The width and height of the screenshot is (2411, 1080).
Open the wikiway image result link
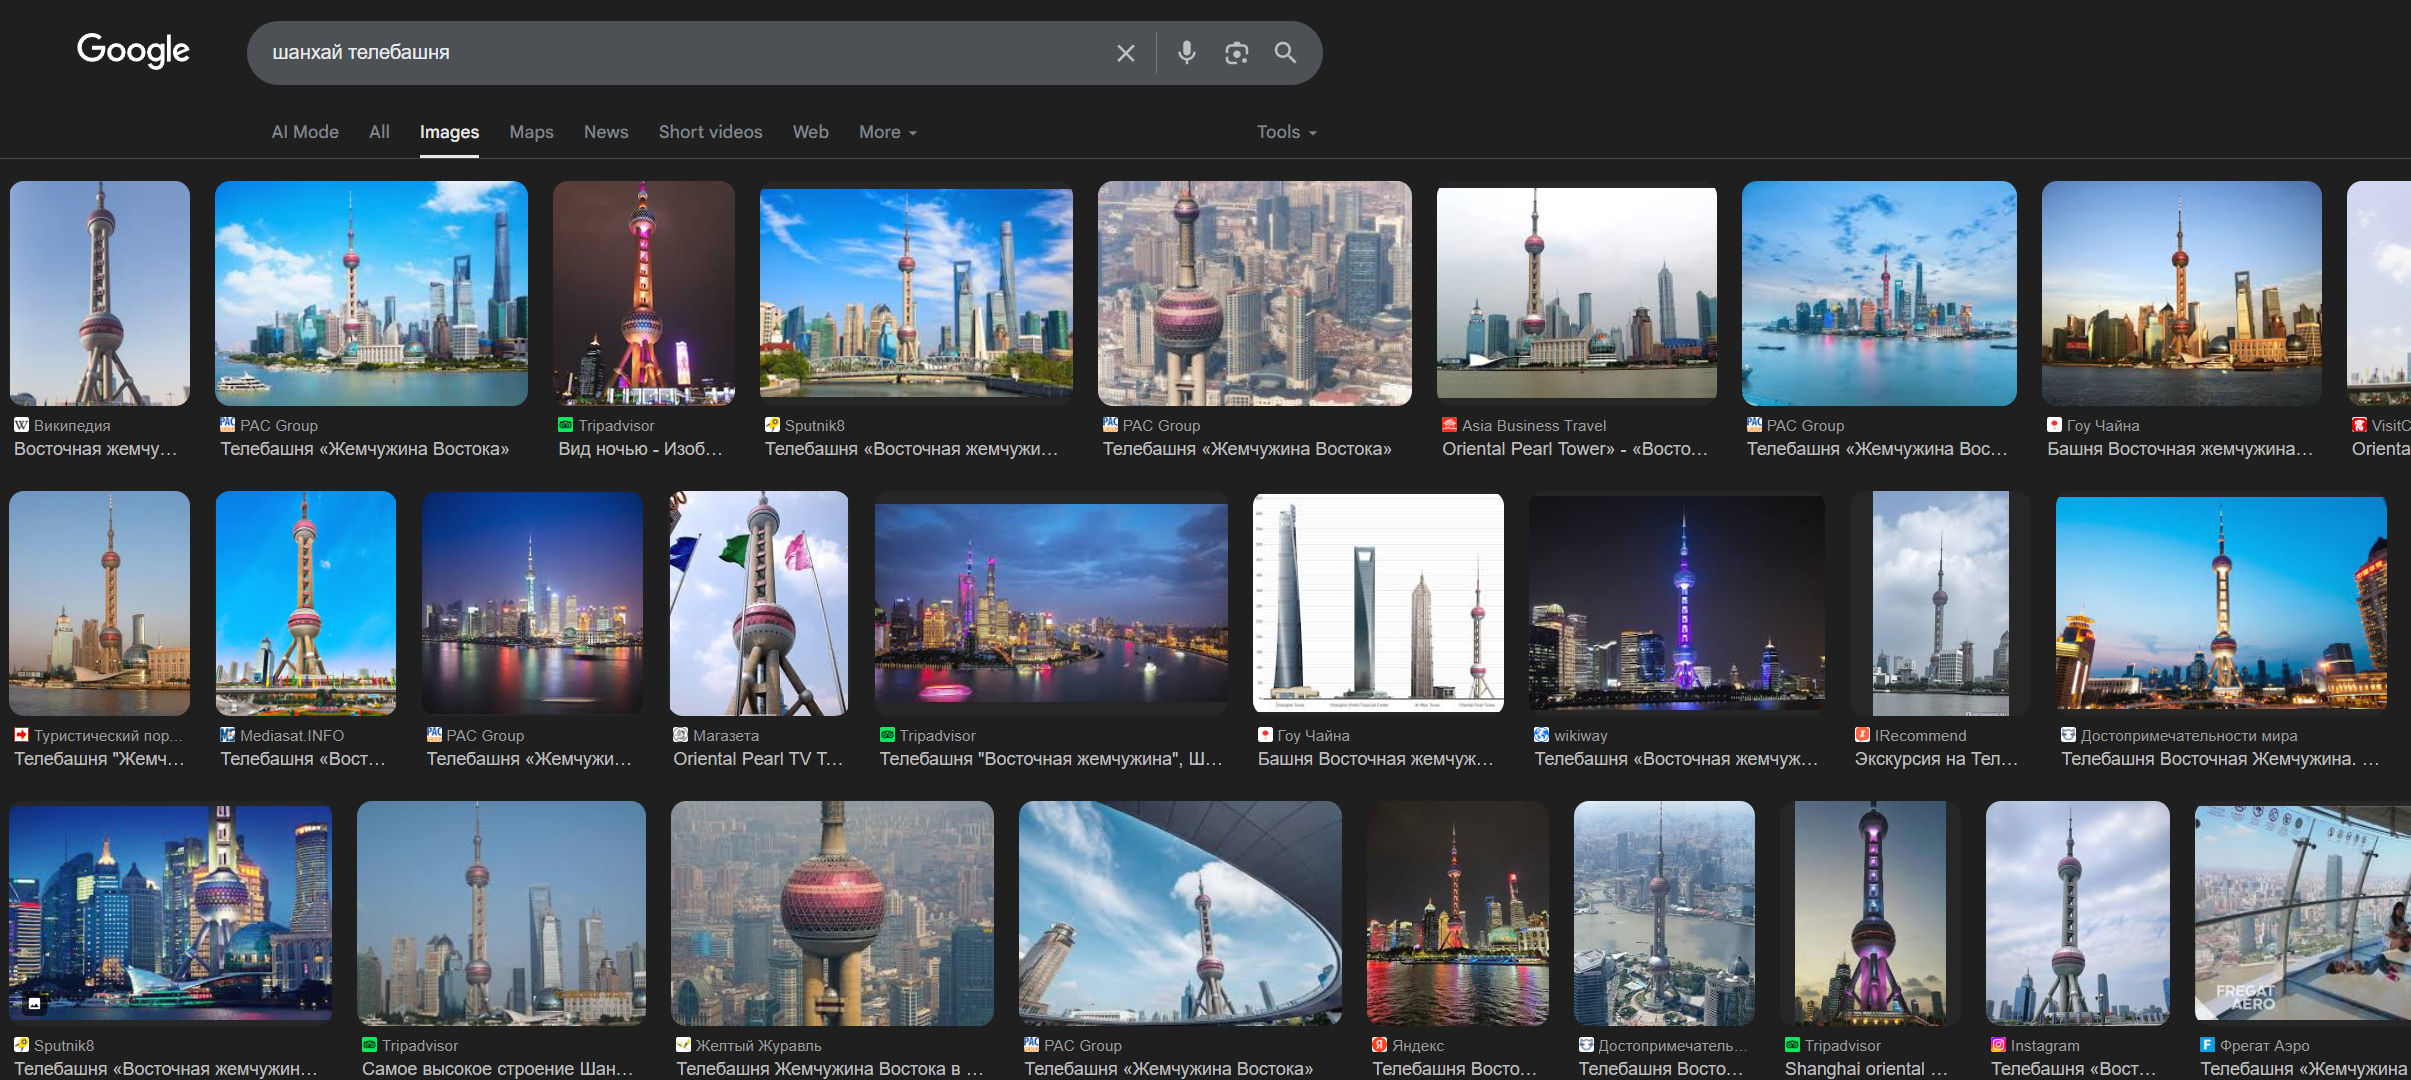pos(1675,759)
